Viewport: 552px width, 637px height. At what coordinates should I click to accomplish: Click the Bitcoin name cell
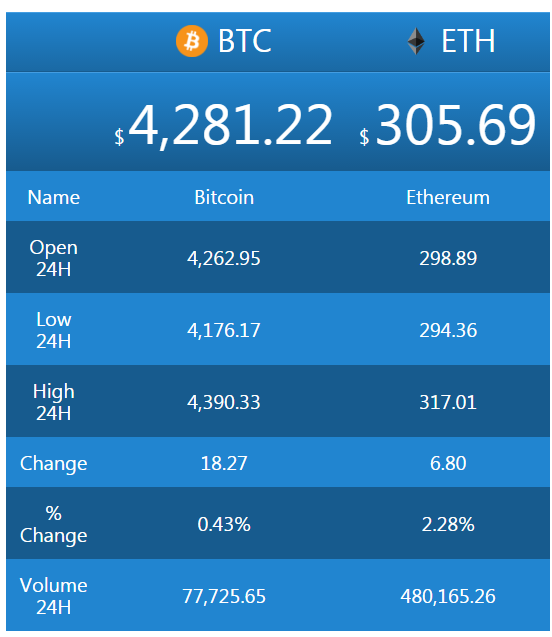[224, 197]
